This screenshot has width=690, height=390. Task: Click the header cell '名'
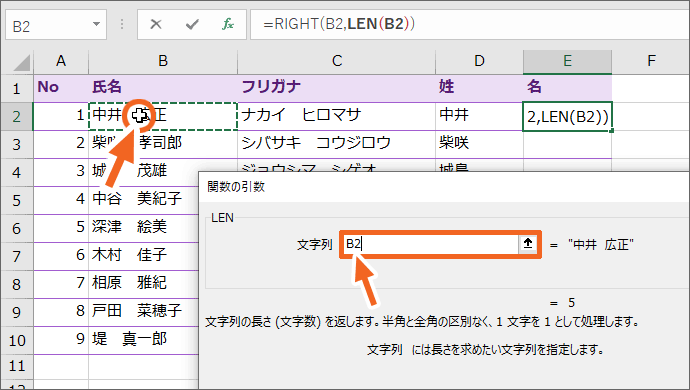[x=567, y=88]
